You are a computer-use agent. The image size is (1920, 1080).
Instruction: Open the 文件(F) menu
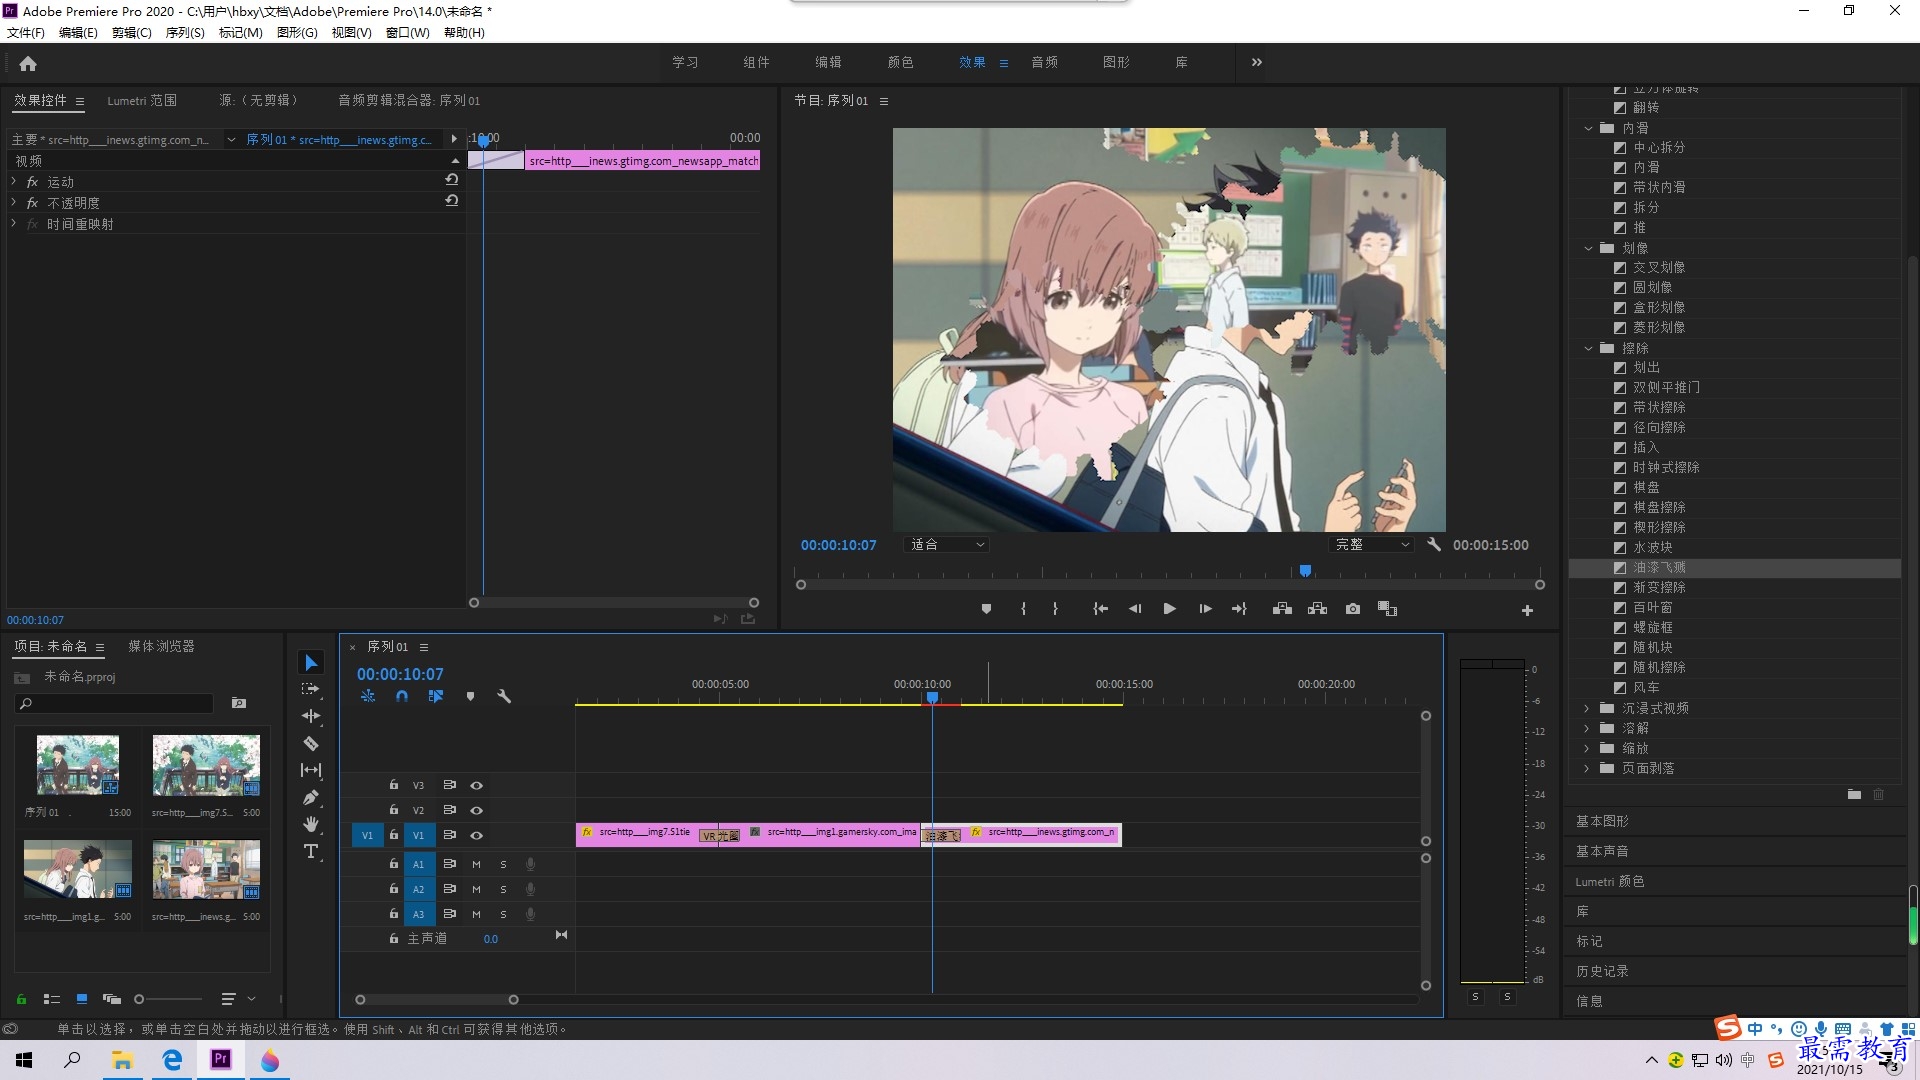pos(26,33)
